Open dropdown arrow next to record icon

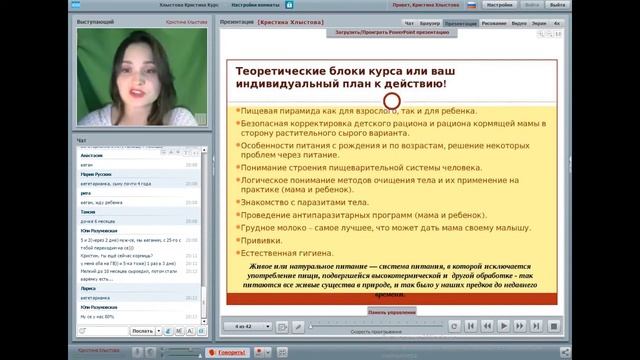pyautogui.click(x=268, y=352)
